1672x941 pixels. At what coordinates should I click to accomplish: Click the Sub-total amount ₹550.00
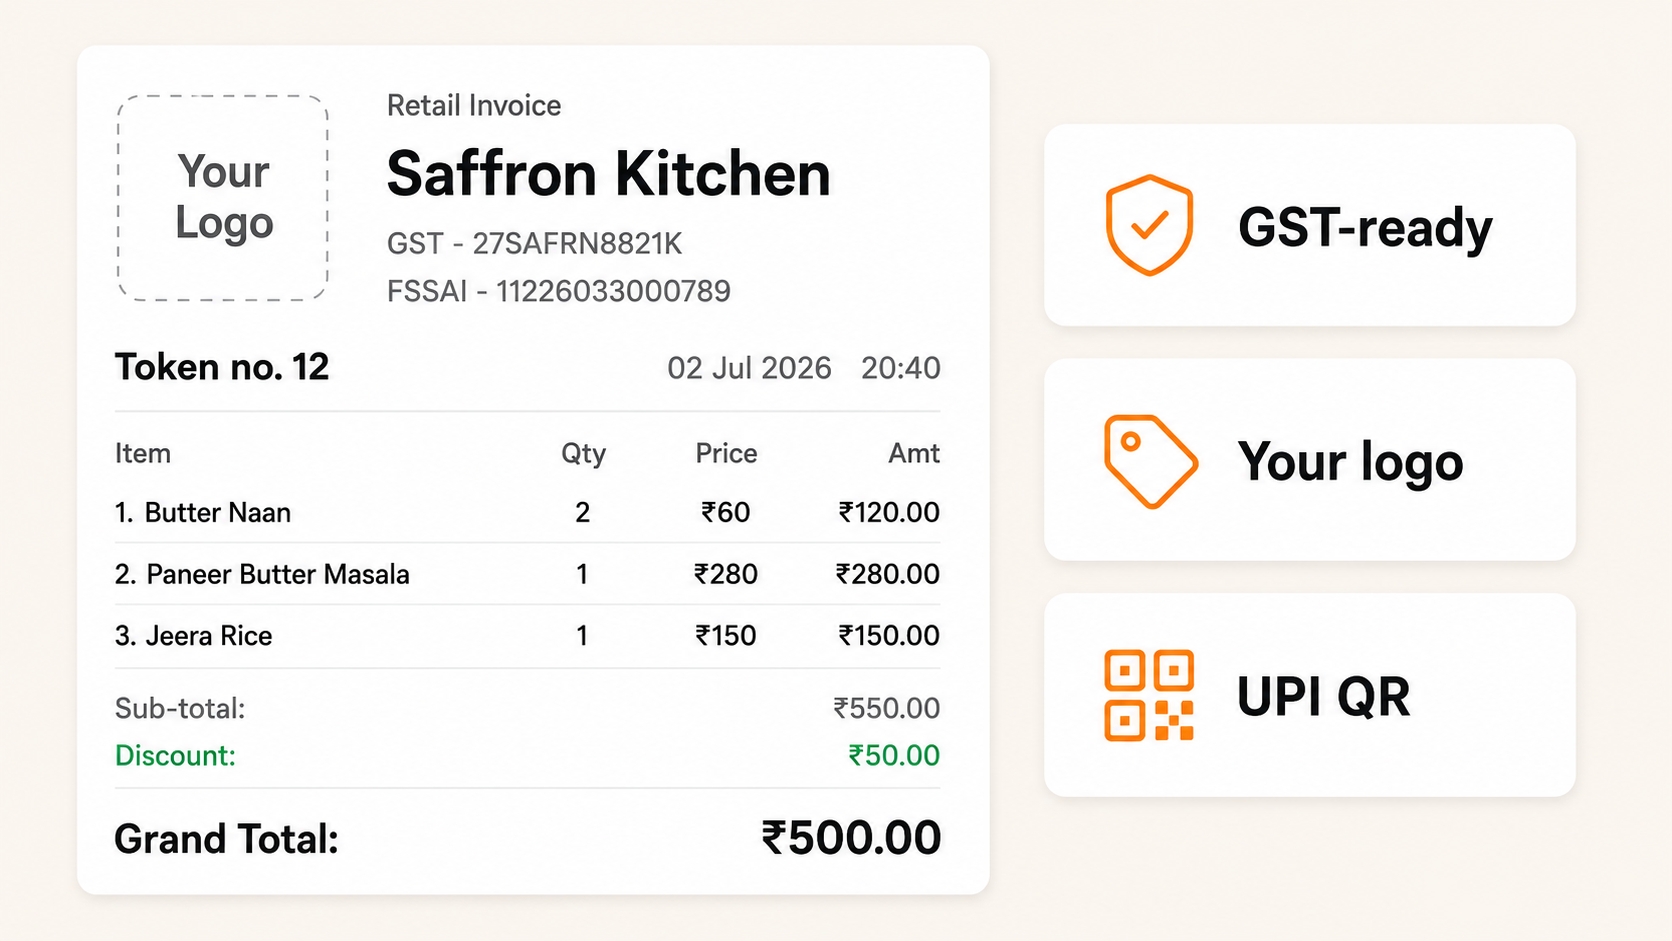click(x=887, y=708)
